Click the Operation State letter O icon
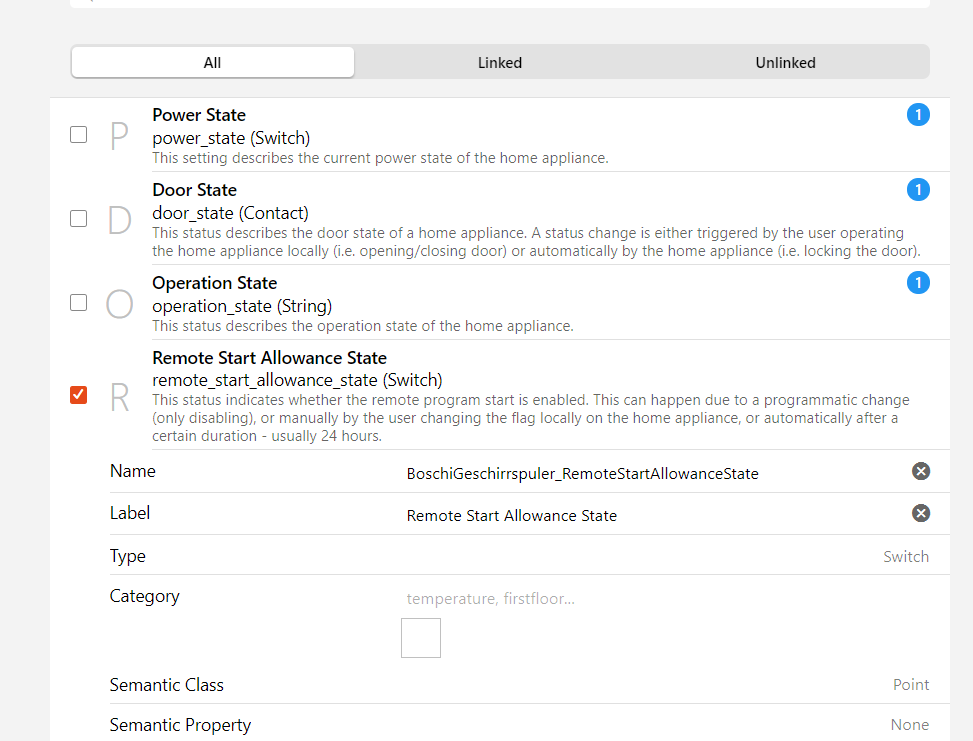 click(x=119, y=304)
